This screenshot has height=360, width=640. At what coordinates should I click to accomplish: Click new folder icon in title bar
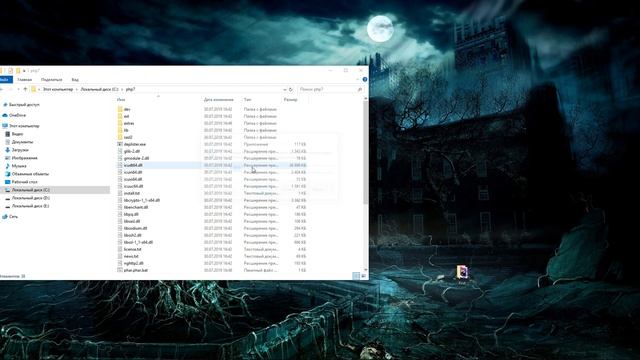(18, 71)
